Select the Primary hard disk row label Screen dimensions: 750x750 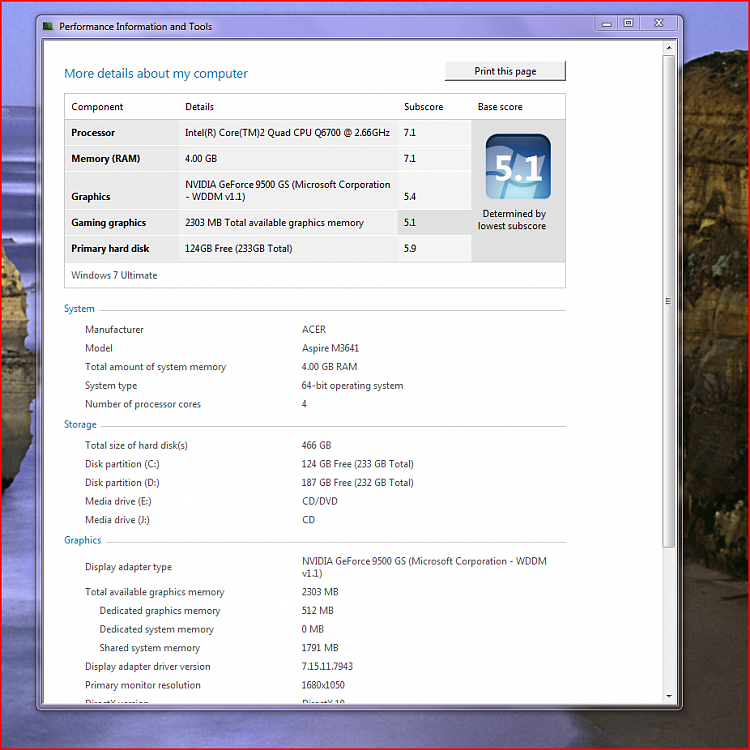(x=110, y=248)
